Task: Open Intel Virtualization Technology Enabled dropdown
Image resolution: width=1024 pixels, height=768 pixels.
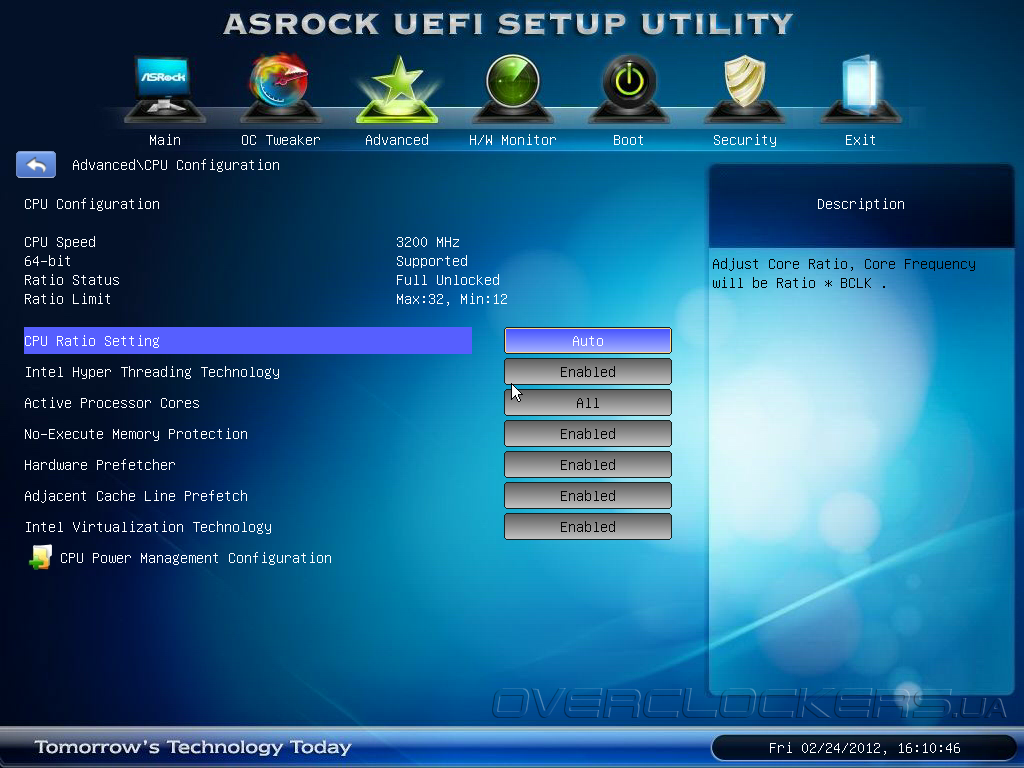Action: 588,526
